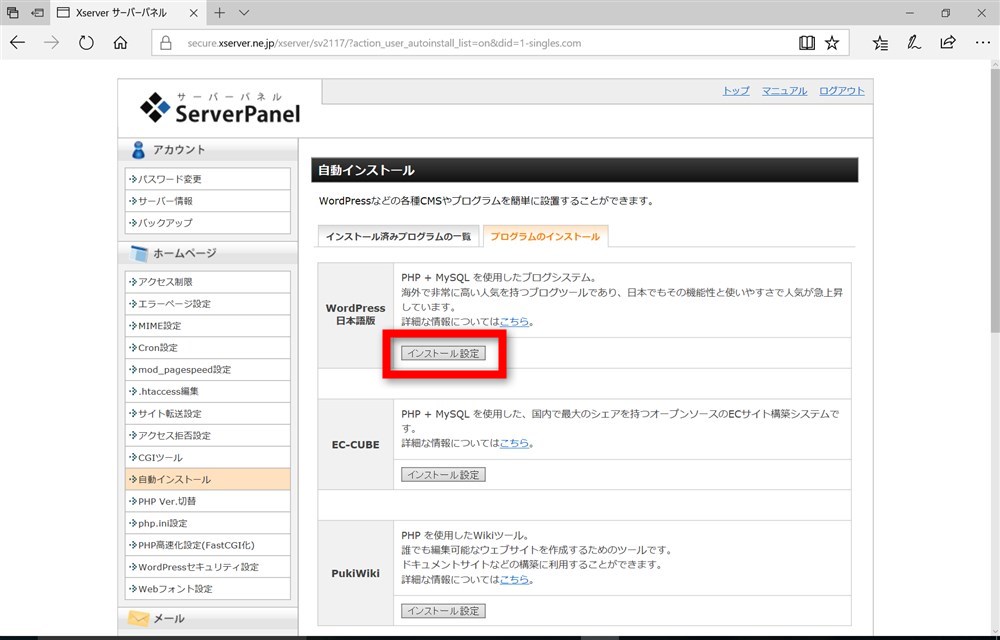1000x640 pixels.
Task: Open the マニュアル link
Action: point(784,91)
